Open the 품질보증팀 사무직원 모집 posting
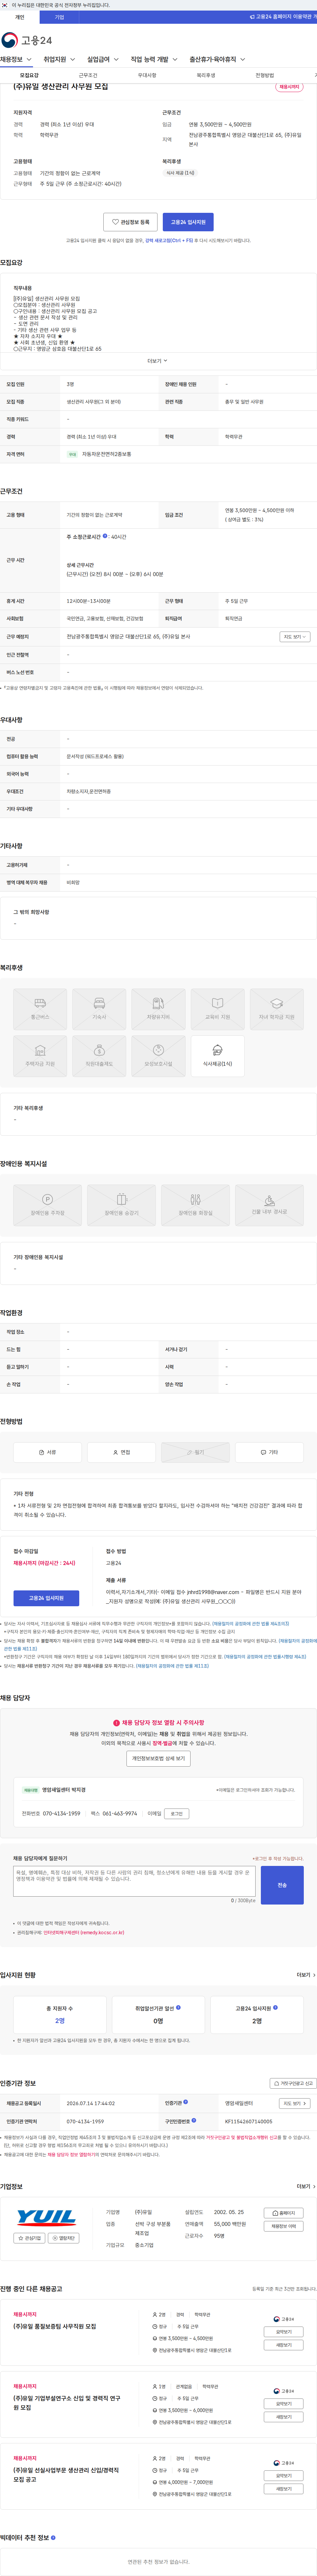Viewport: 317px width, 2576px height. coord(55,2326)
